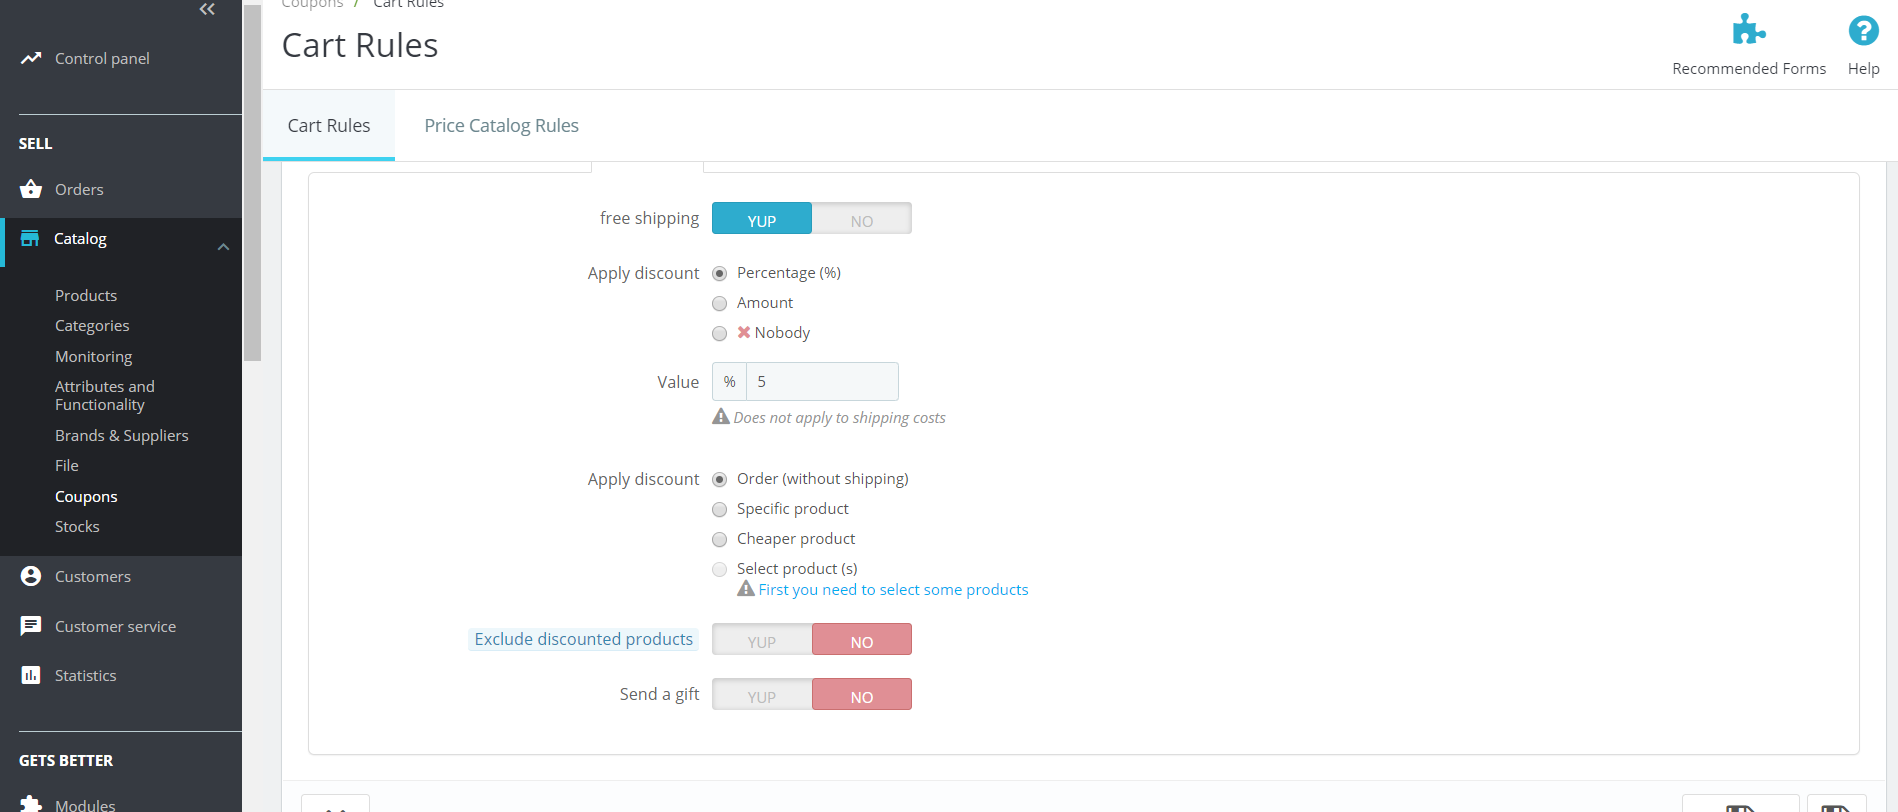Click warning icon beside shipping costs note
The image size is (1898, 812).
tap(720, 417)
